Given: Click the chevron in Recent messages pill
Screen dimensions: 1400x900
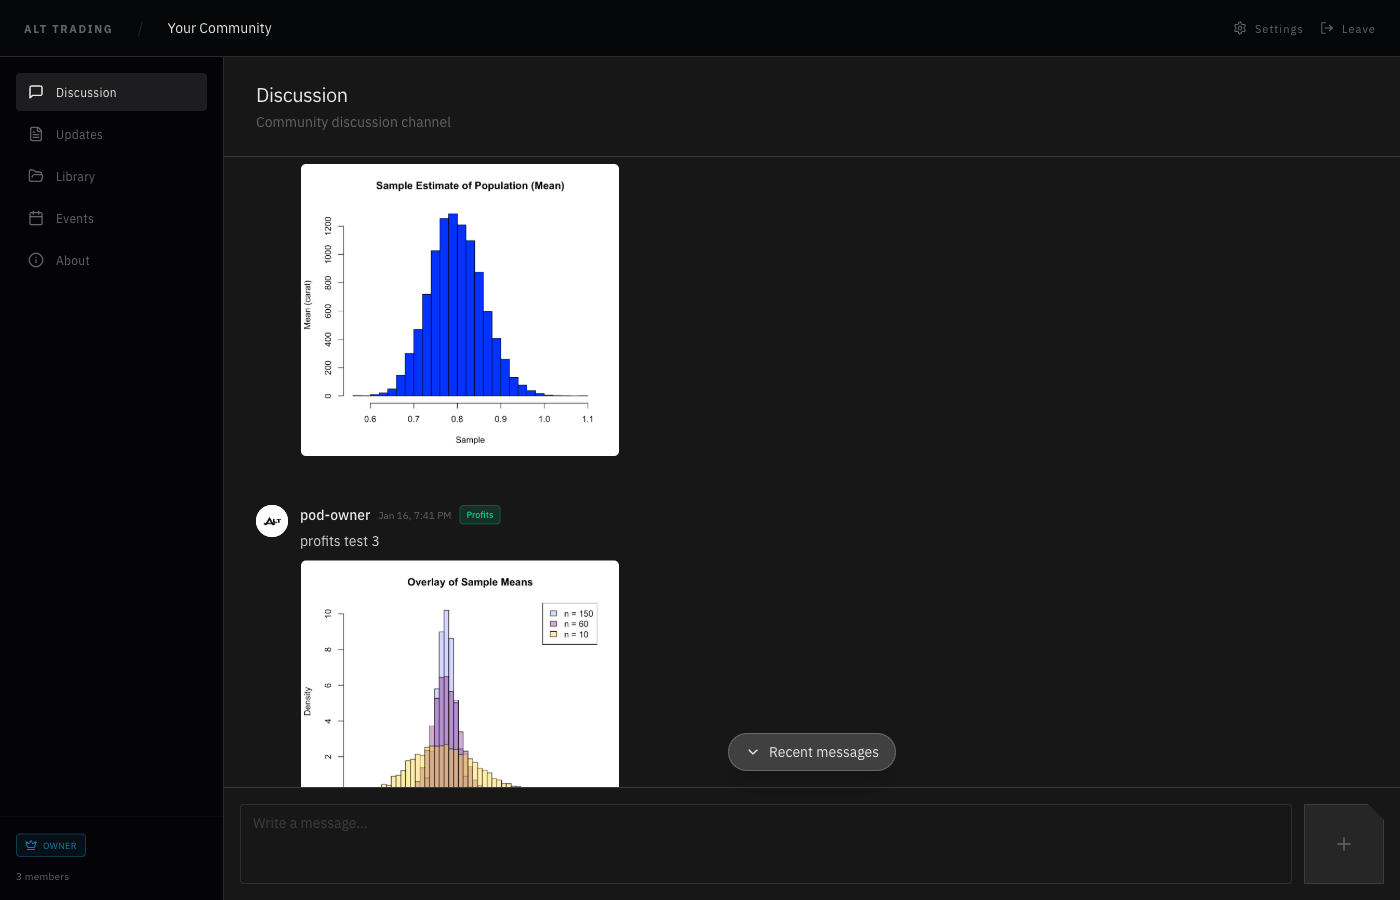Looking at the screenshot, I should pyautogui.click(x=753, y=752).
